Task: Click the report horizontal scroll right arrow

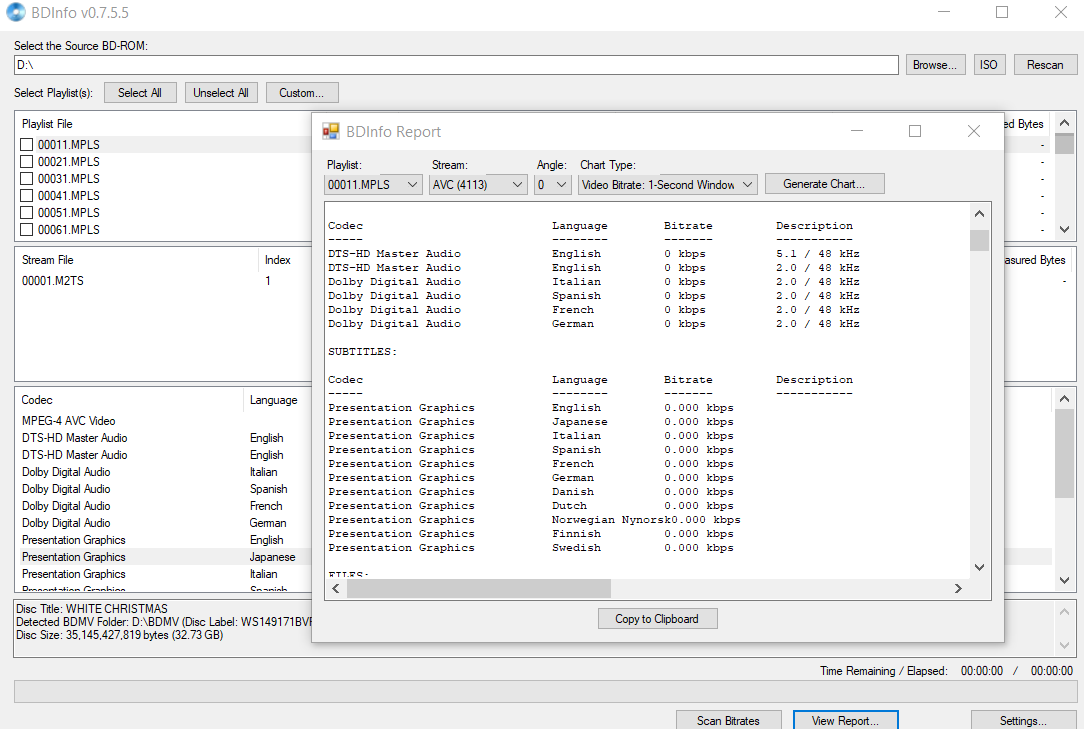Action: [x=958, y=589]
